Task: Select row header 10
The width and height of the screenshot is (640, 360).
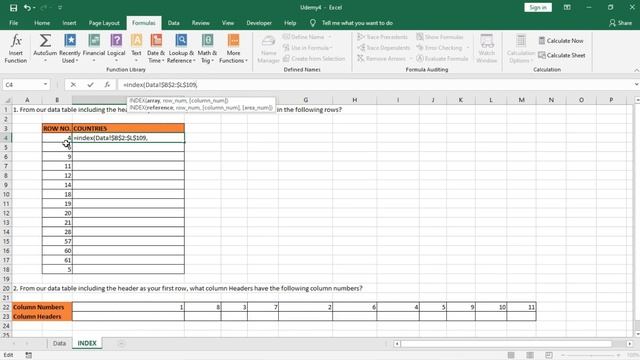Action: (x=6, y=194)
